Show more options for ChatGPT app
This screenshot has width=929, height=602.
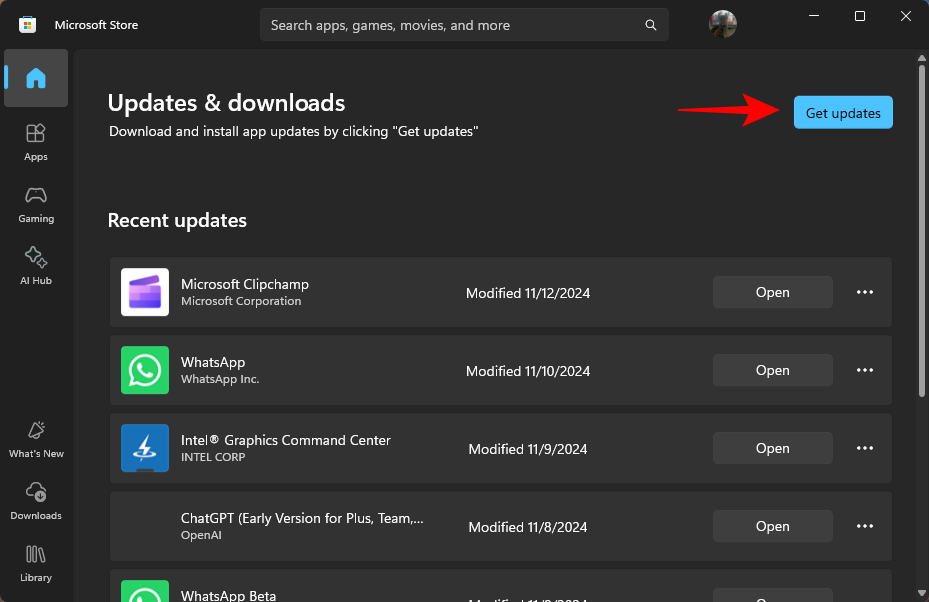pos(865,526)
